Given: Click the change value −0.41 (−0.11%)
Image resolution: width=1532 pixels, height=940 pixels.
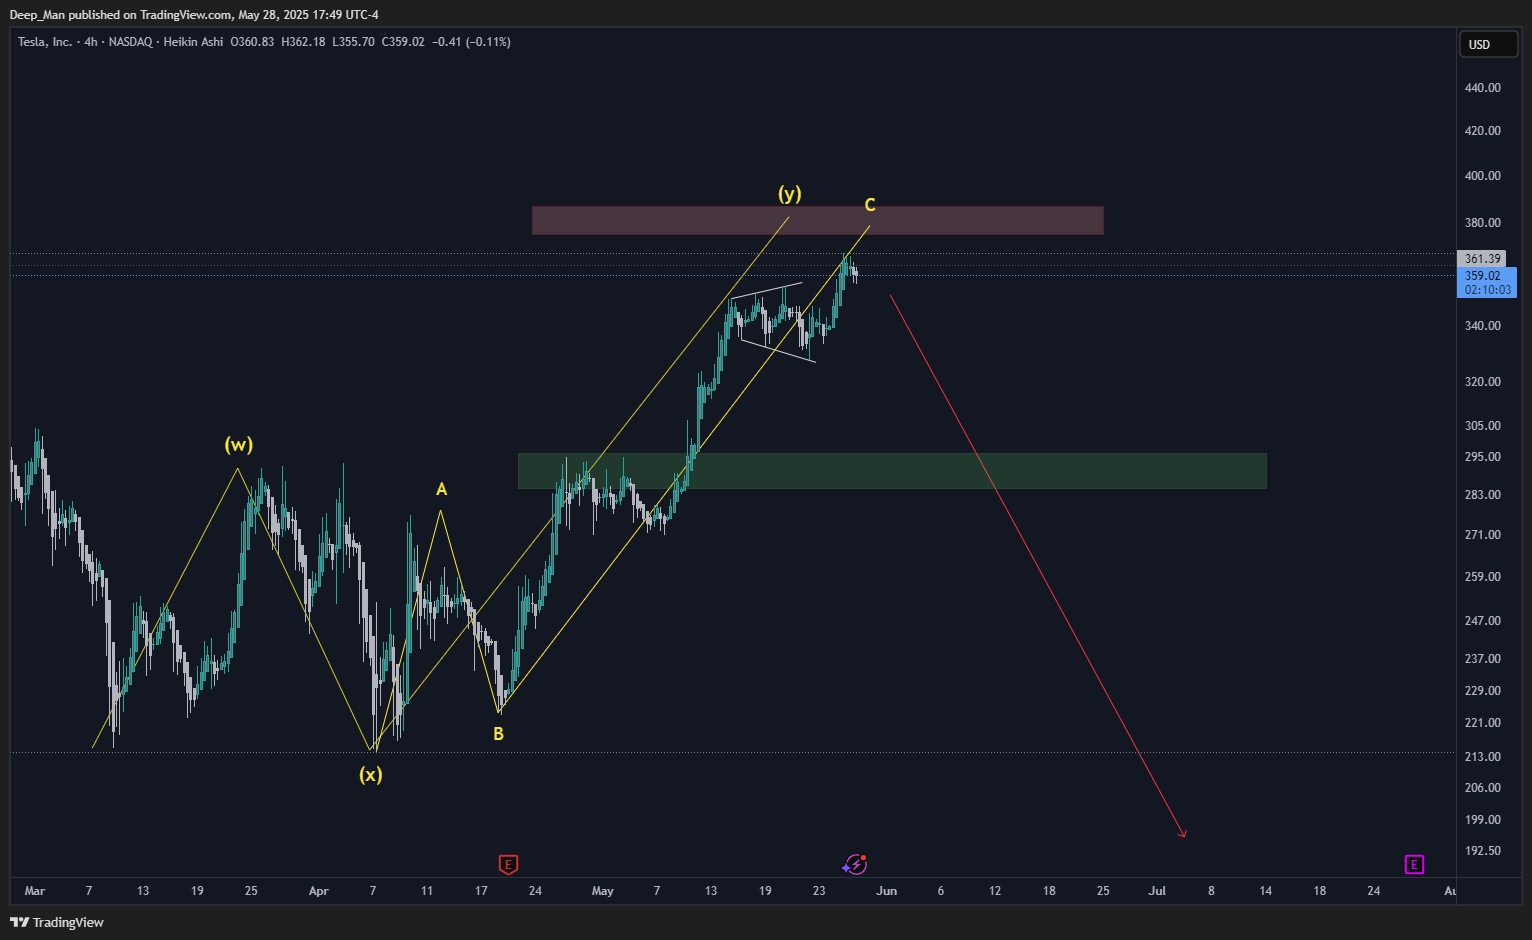Looking at the screenshot, I should [471, 42].
